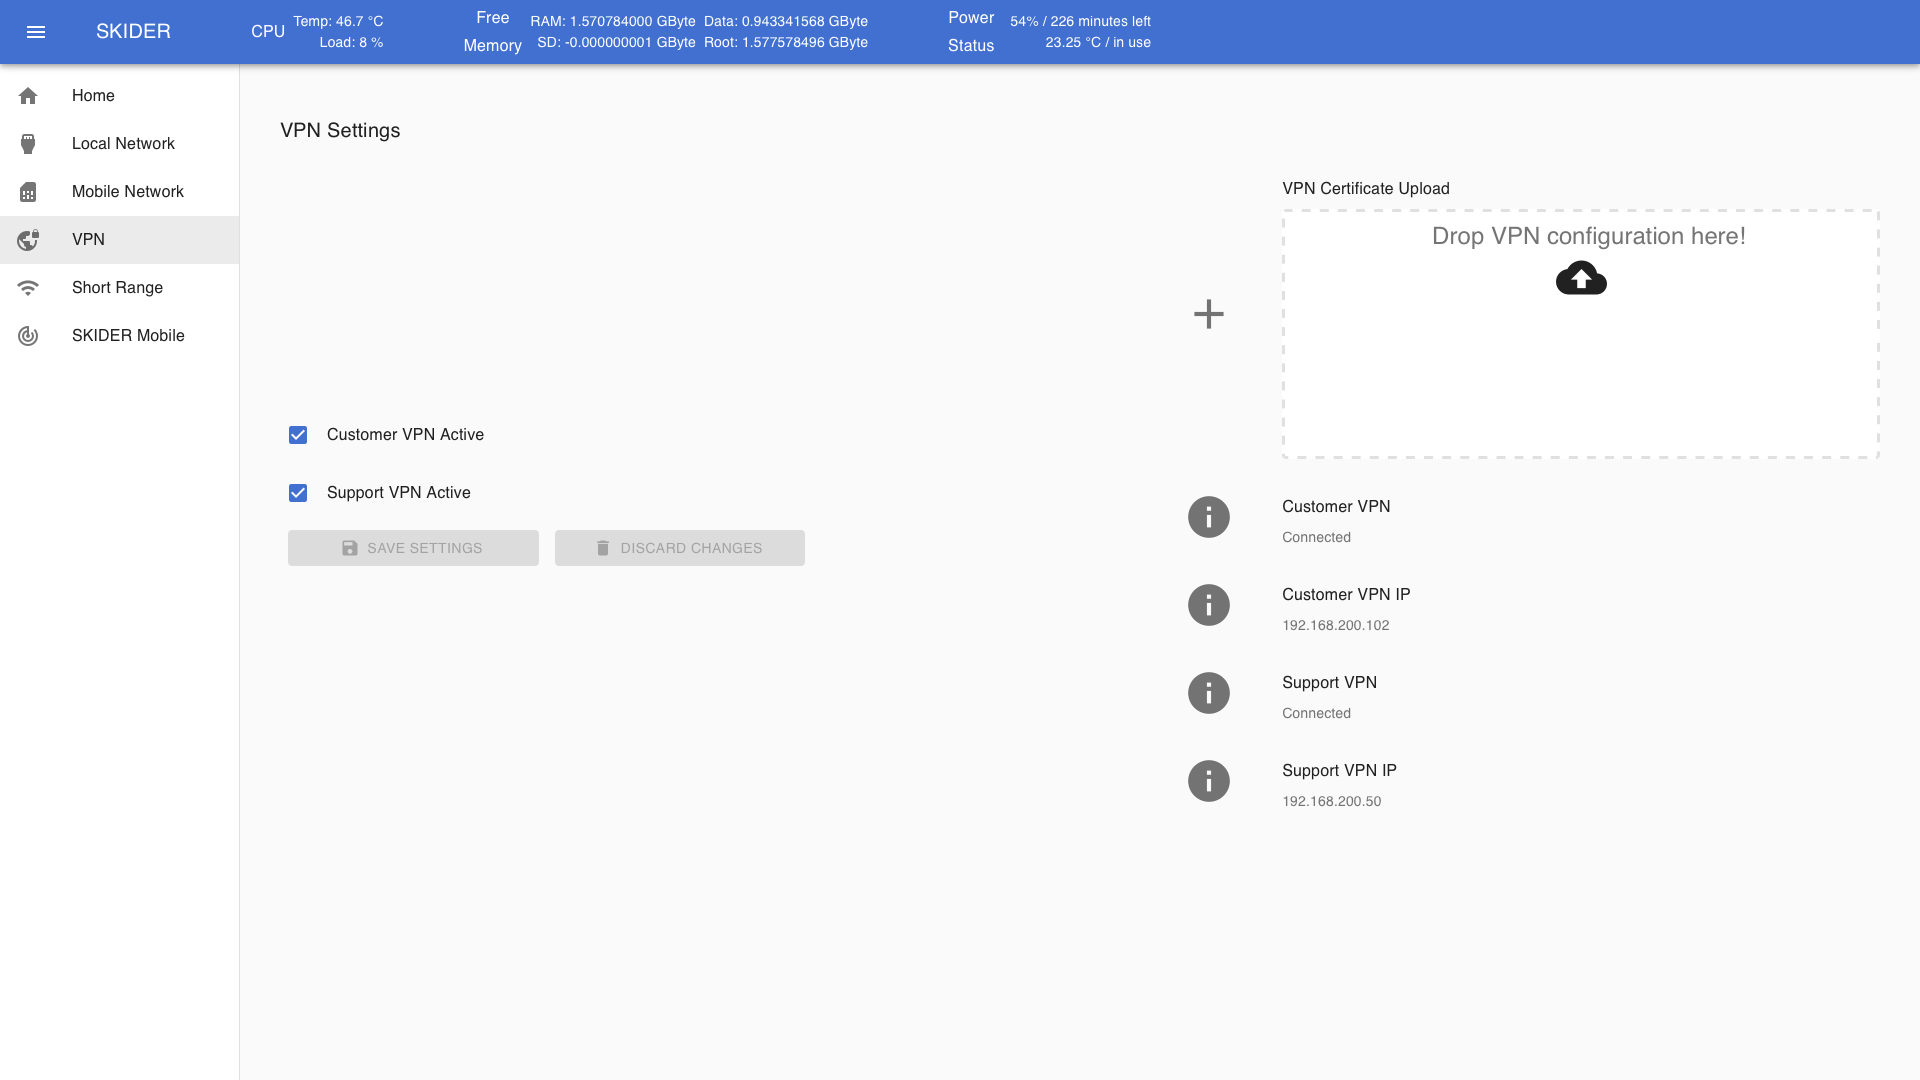The image size is (1920, 1080).
Task: Click the Mobile Network SIM icon
Action: pos(28,192)
